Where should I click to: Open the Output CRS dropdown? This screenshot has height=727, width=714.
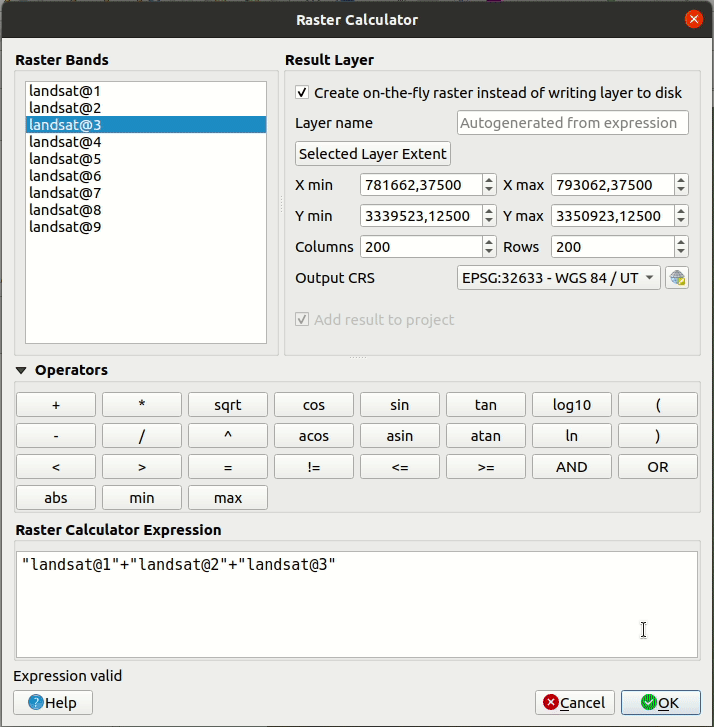click(x=558, y=278)
